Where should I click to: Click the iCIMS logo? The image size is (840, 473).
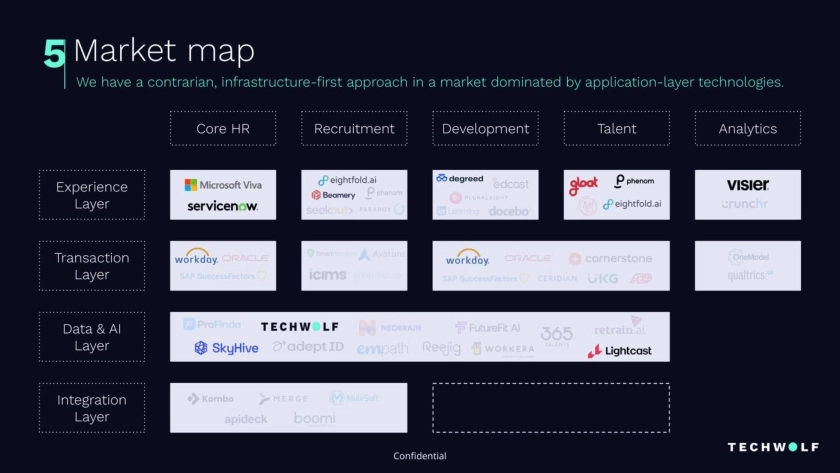[x=327, y=275]
